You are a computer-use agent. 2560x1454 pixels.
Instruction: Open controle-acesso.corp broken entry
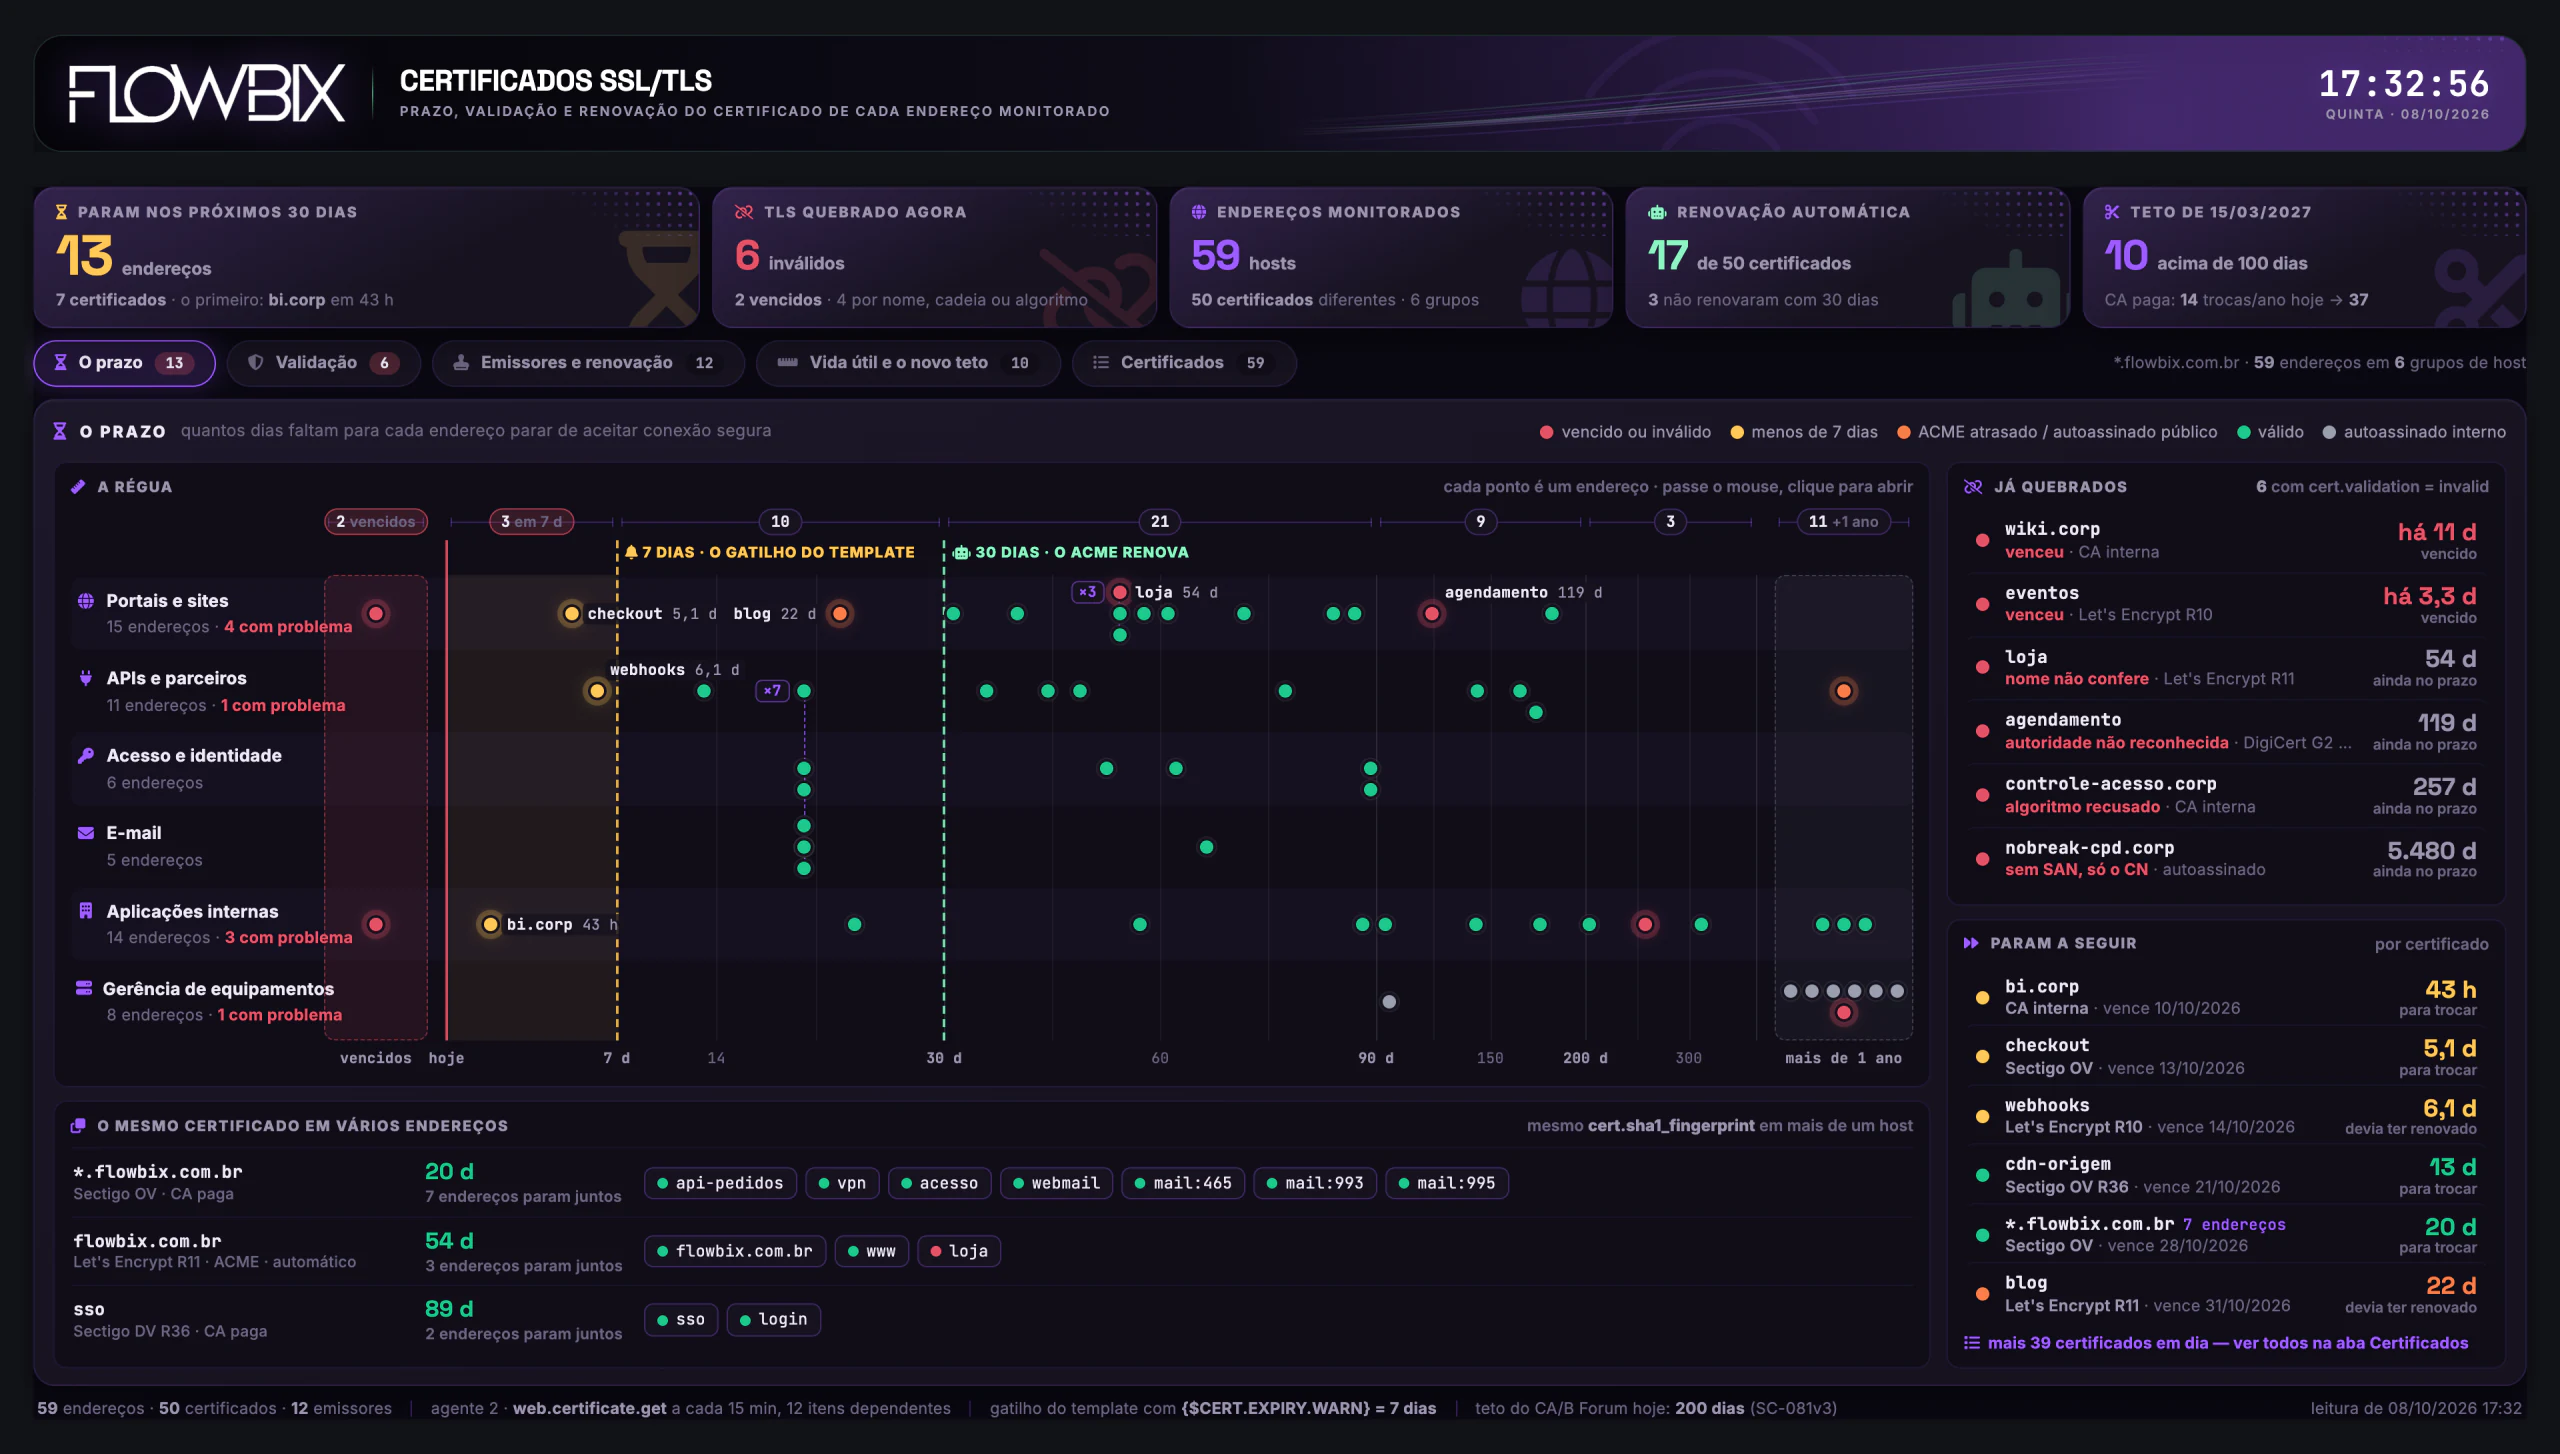[x=2227, y=795]
